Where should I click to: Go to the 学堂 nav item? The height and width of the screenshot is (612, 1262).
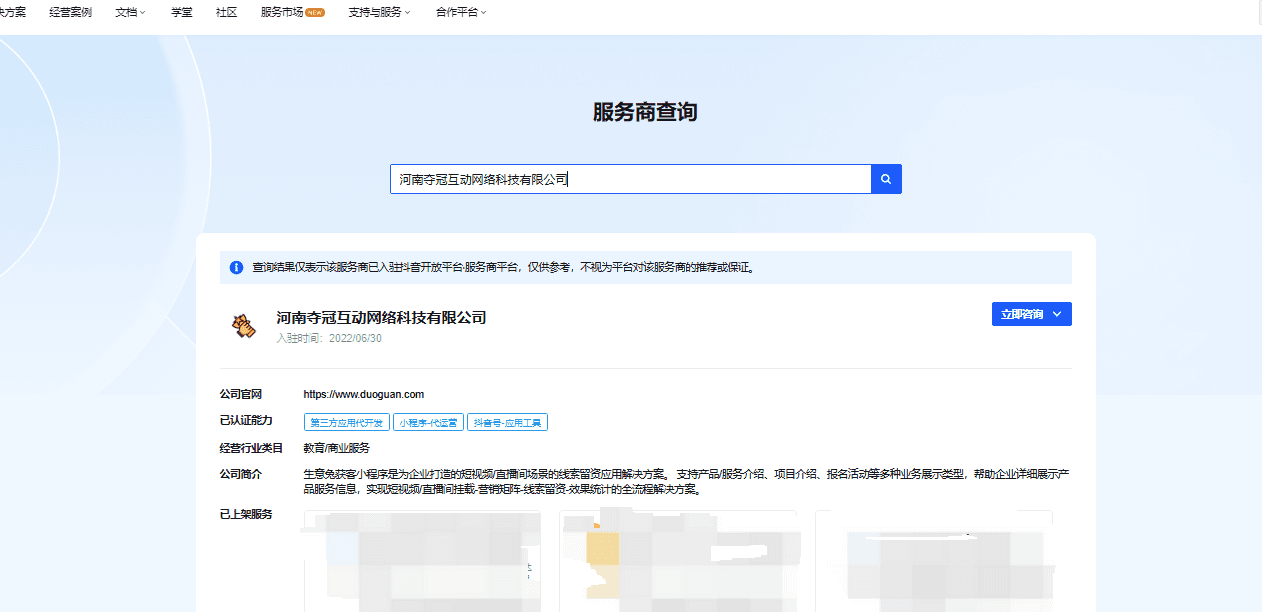coord(182,12)
